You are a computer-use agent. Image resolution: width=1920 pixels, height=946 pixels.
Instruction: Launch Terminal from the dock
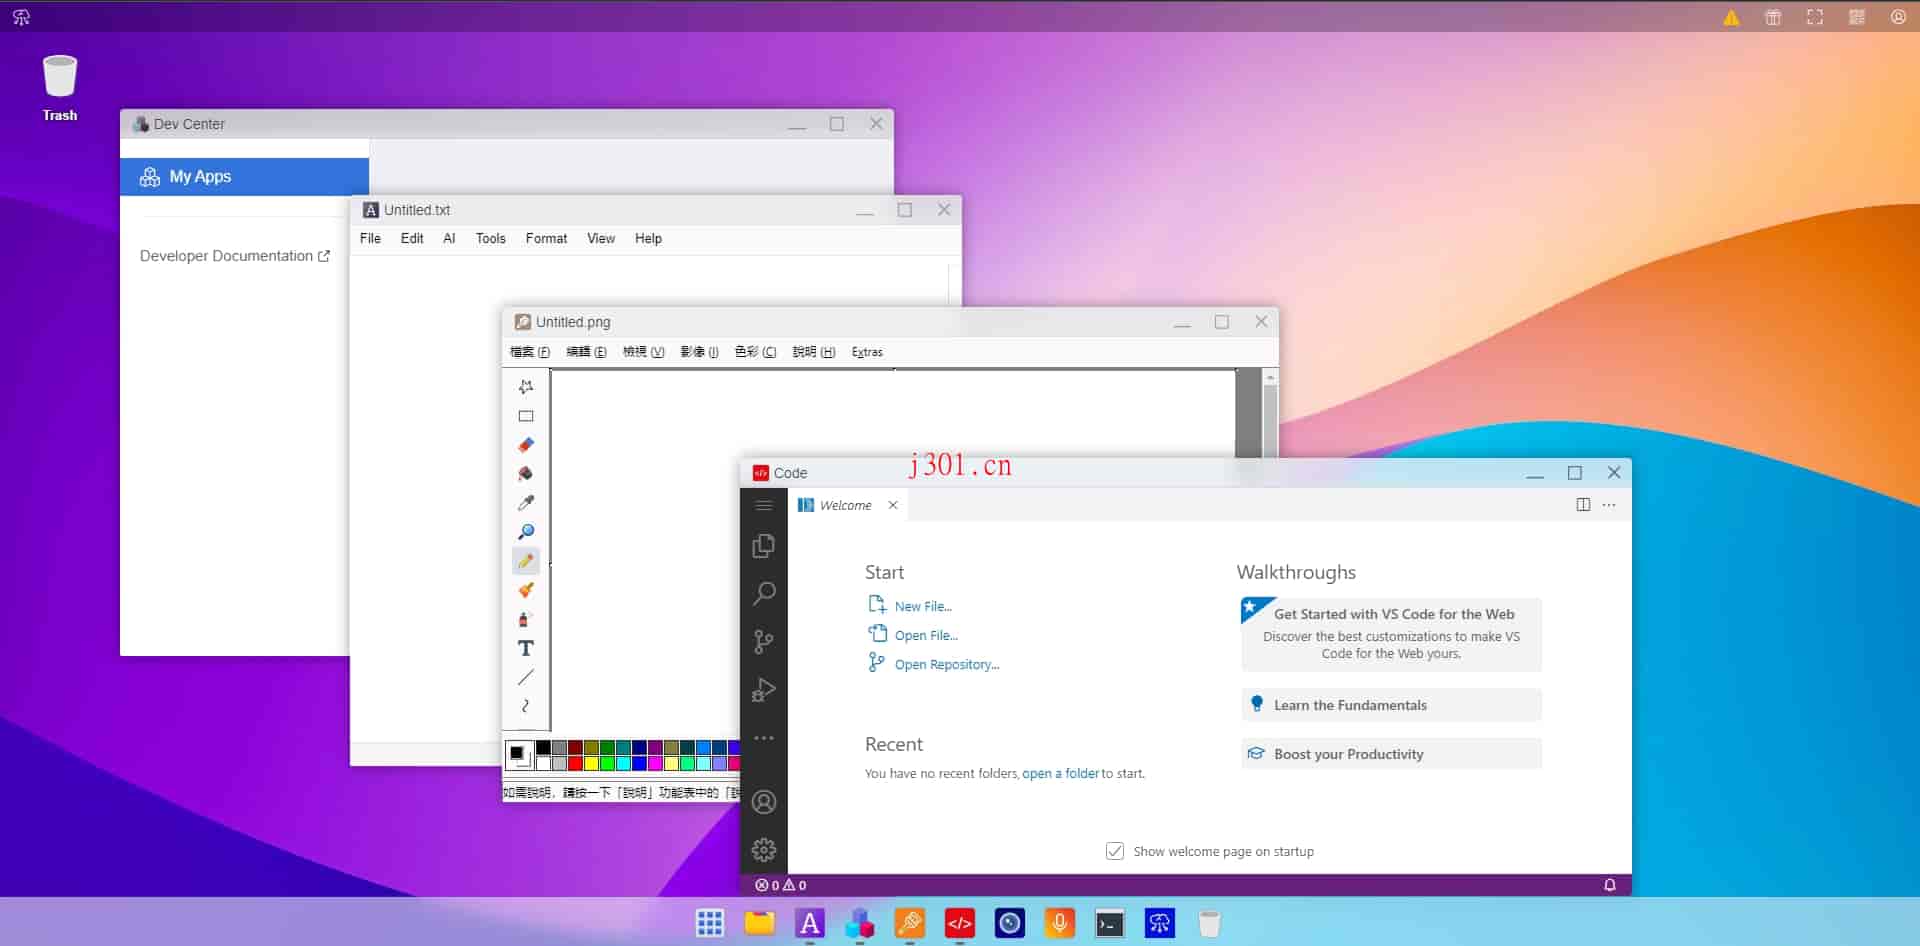click(x=1109, y=923)
